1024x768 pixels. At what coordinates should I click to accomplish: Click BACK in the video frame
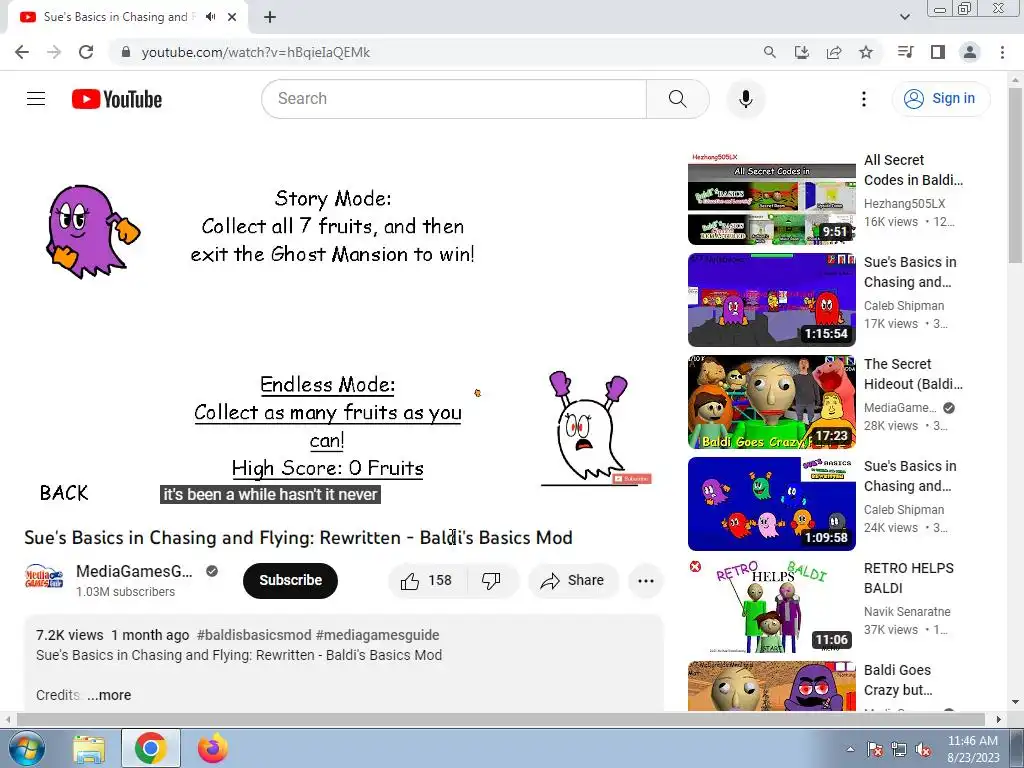pos(64,493)
